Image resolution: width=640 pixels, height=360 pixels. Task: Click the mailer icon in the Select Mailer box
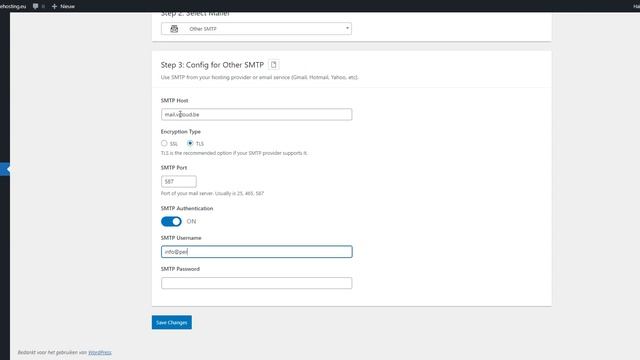(x=174, y=29)
